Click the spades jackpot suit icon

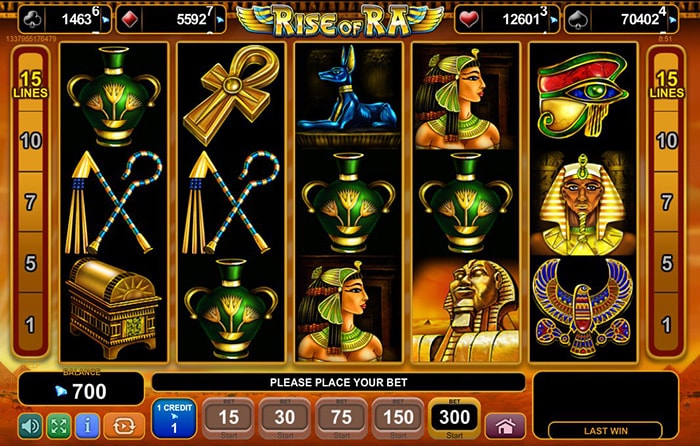(579, 20)
